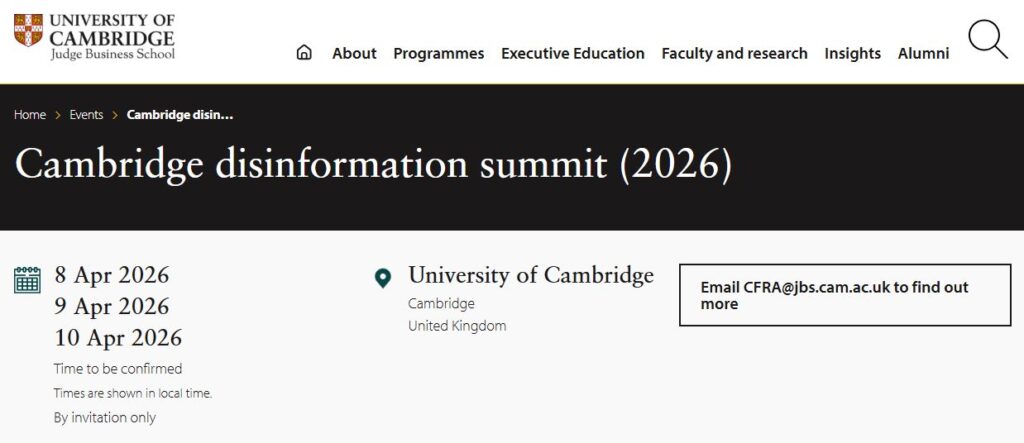Click the home icon in navigation
The width and height of the screenshot is (1024, 443).
304,53
